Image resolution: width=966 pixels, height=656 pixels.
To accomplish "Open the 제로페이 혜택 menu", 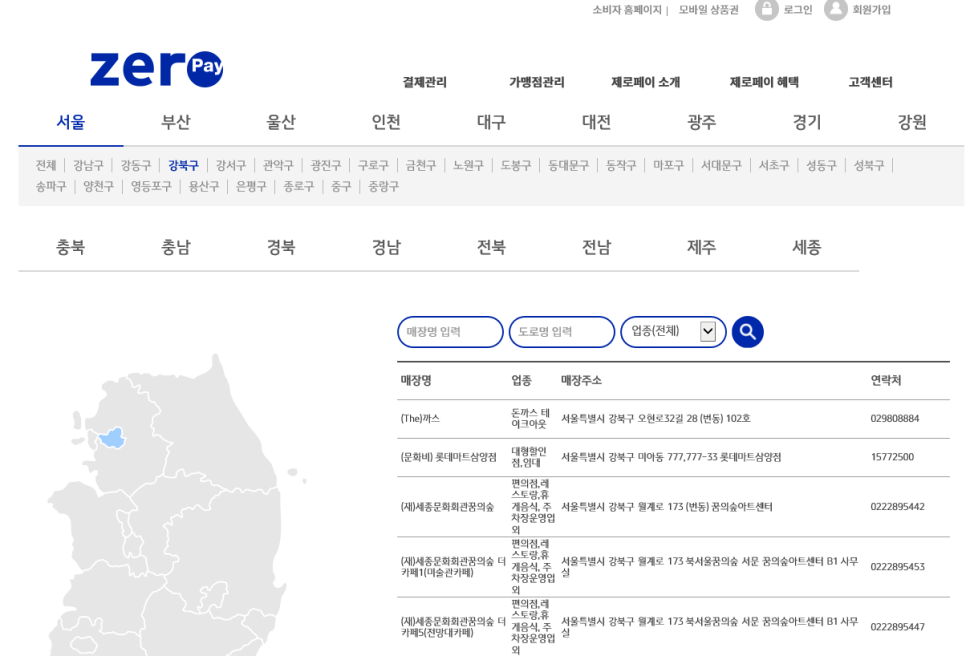I will (x=764, y=82).
